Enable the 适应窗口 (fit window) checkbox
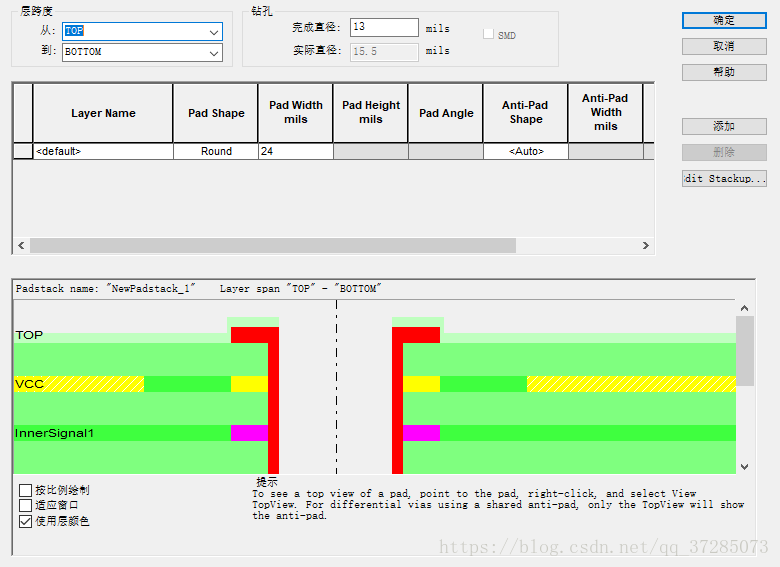The height and width of the screenshot is (567, 780). tap(25, 505)
